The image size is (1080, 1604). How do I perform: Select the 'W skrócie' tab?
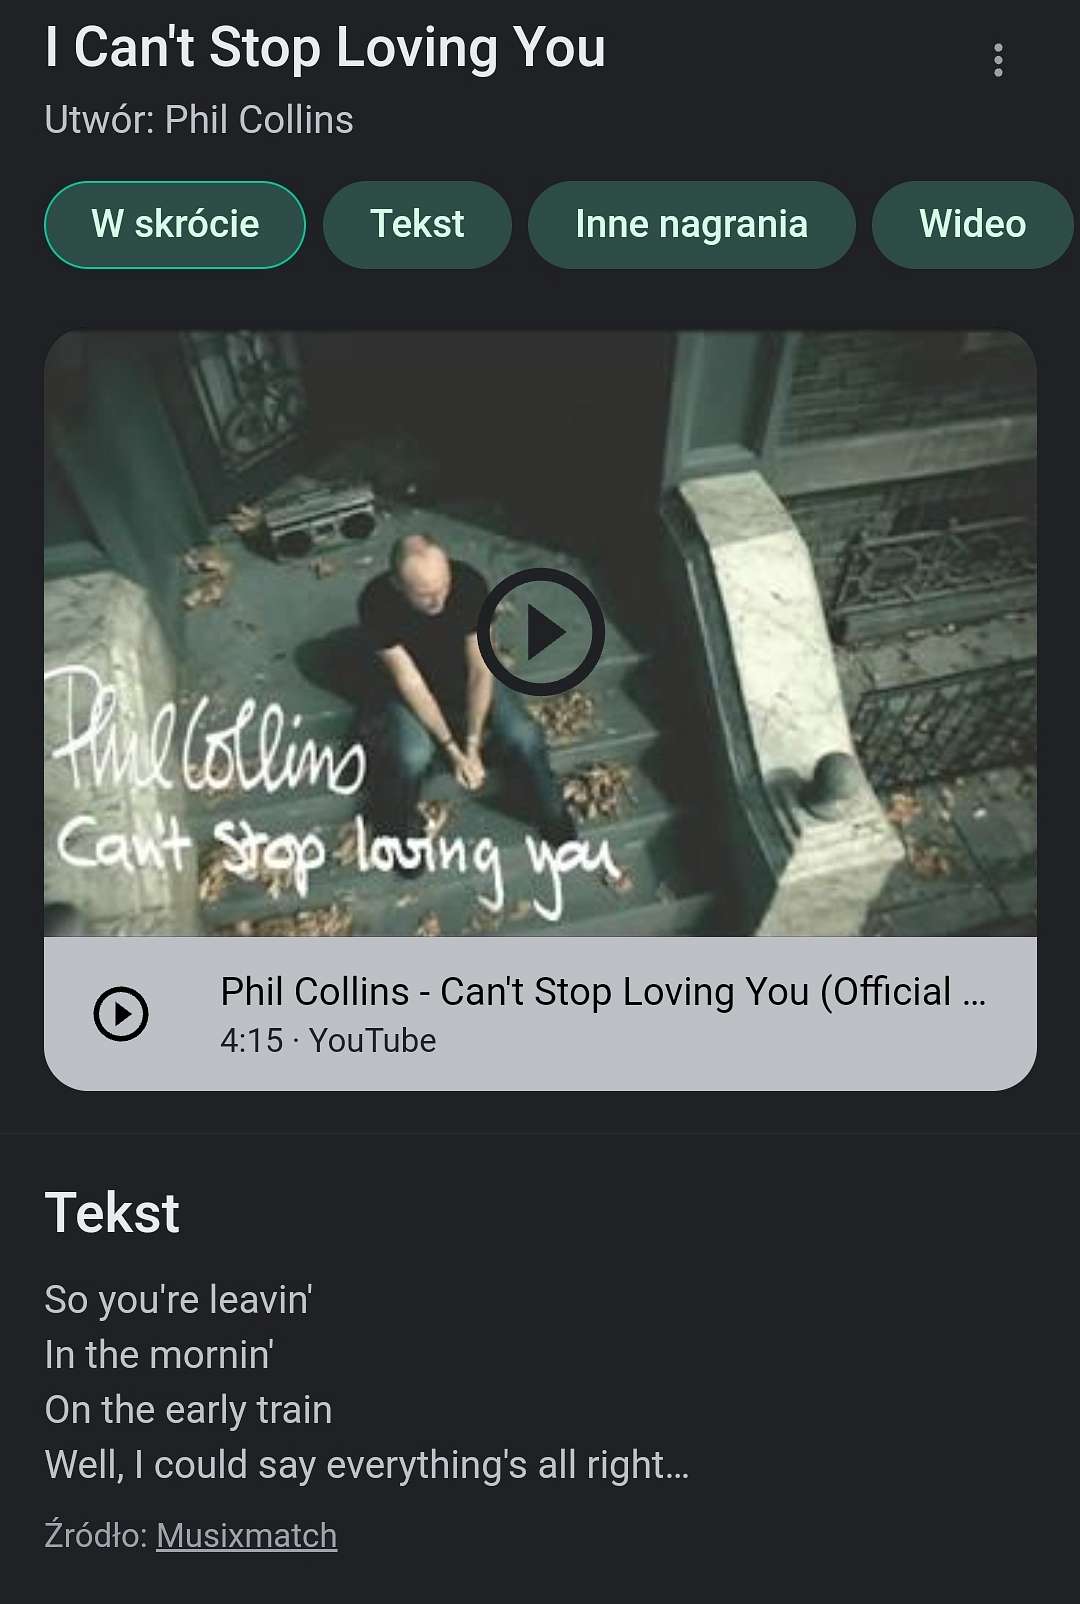175,225
